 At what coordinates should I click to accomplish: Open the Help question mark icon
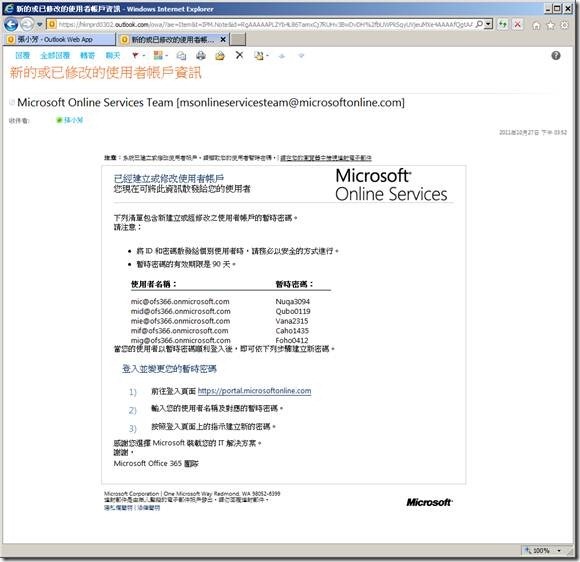[556, 55]
